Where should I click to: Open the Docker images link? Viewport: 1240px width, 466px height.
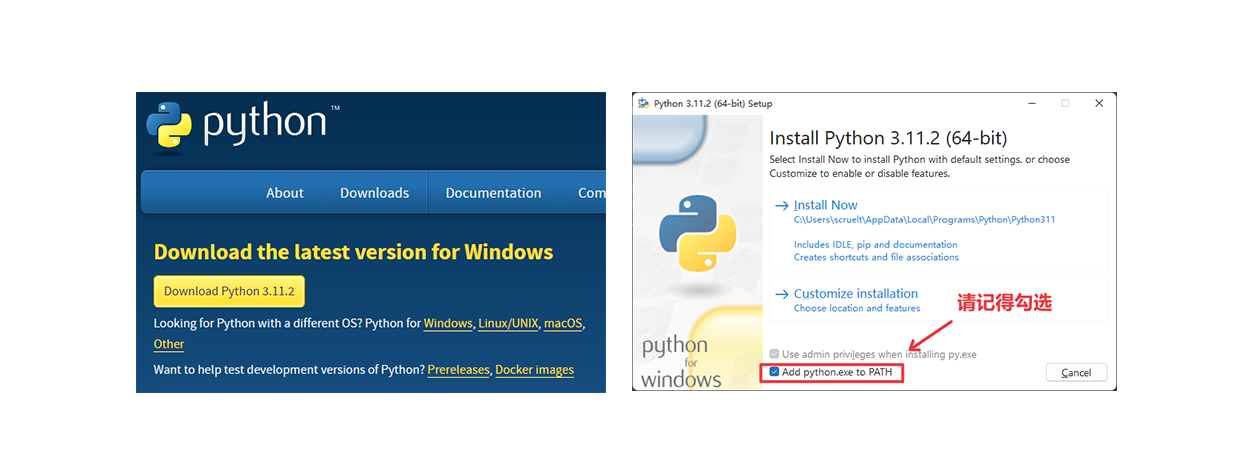coord(535,370)
